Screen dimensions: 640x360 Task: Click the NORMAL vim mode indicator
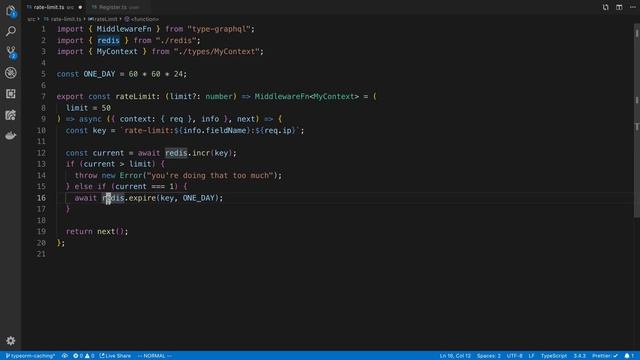[x=154, y=356]
